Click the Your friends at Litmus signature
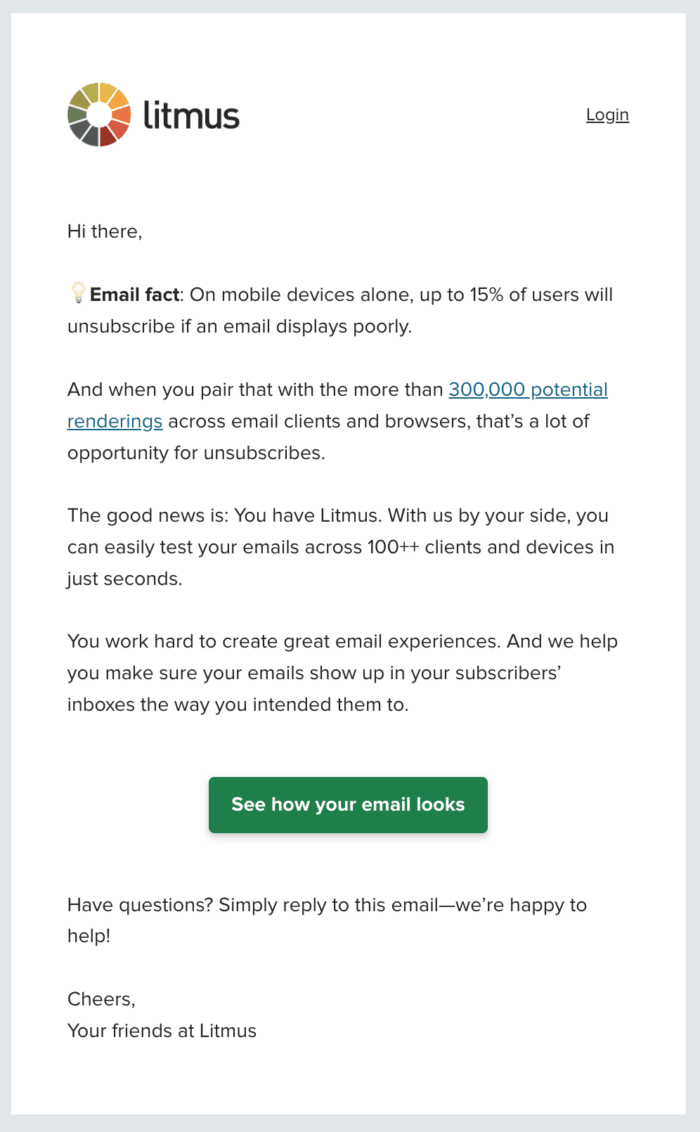Screen dimensions: 700x1132 (162, 1031)
